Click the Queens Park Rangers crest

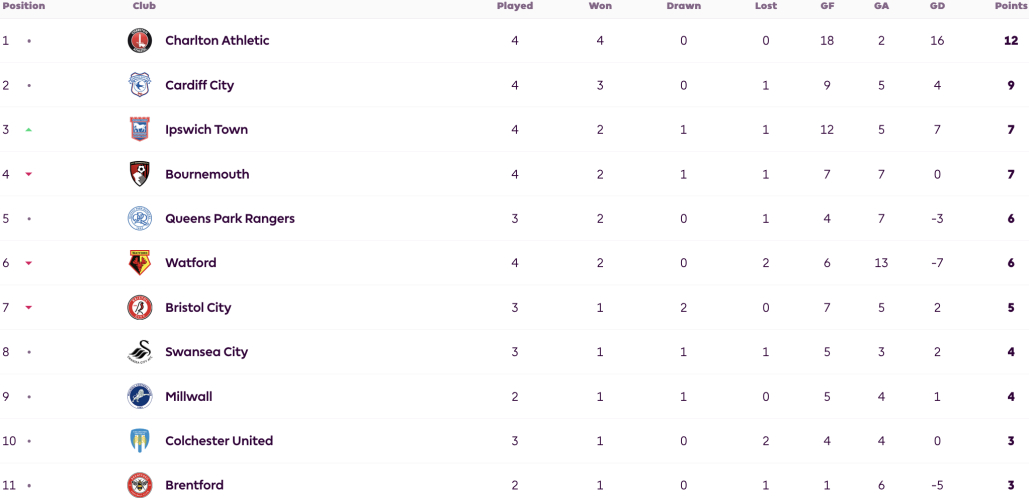point(140,219)
